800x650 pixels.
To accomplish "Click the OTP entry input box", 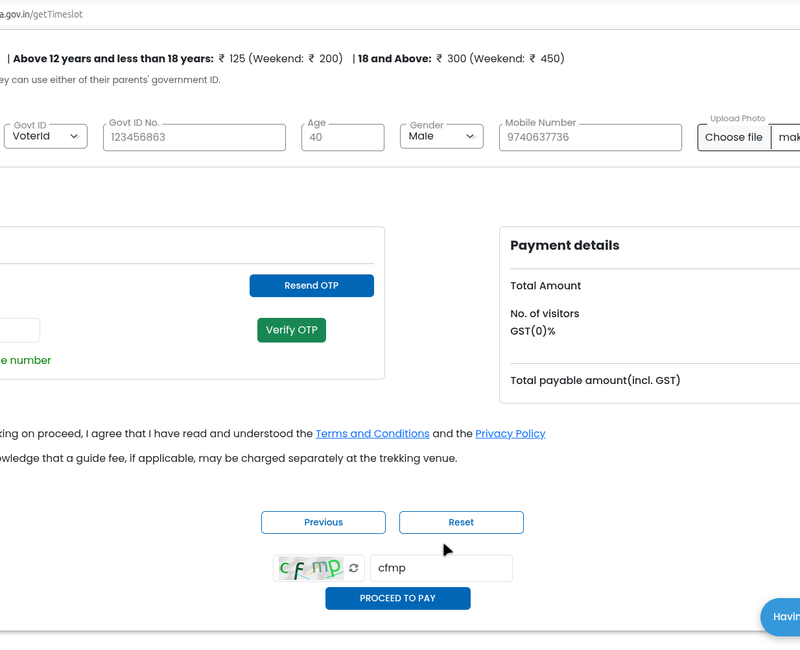I will 19,330.
